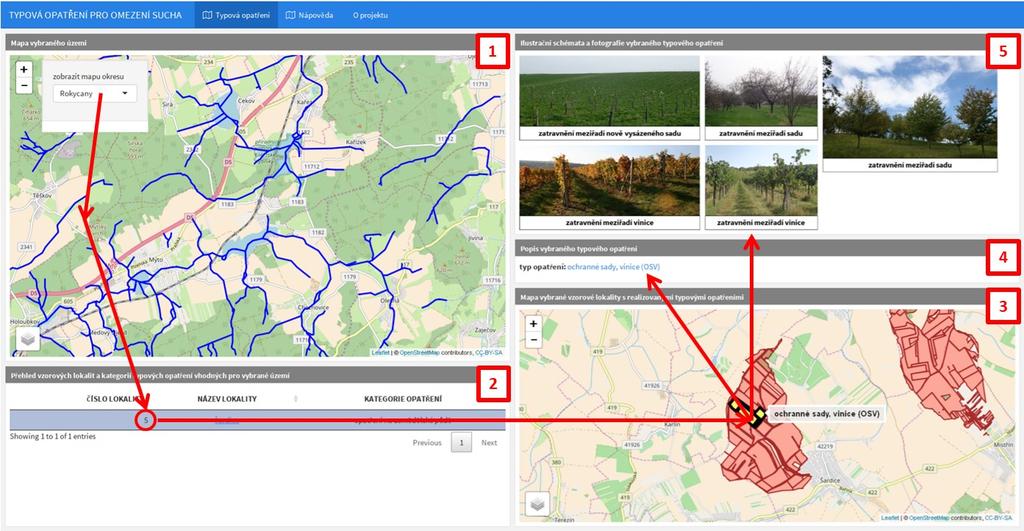
Task: Zoom out on the sample locality map
Action: click(534, 340)
